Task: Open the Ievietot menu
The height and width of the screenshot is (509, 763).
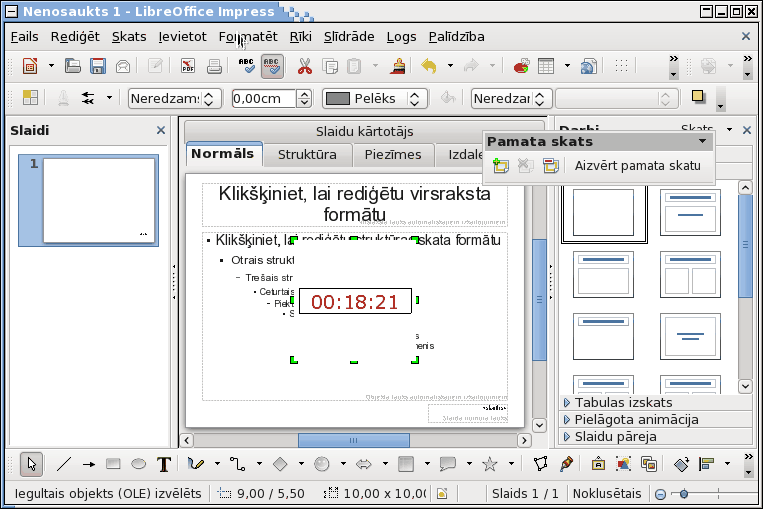Action: (x=182, y=37)
